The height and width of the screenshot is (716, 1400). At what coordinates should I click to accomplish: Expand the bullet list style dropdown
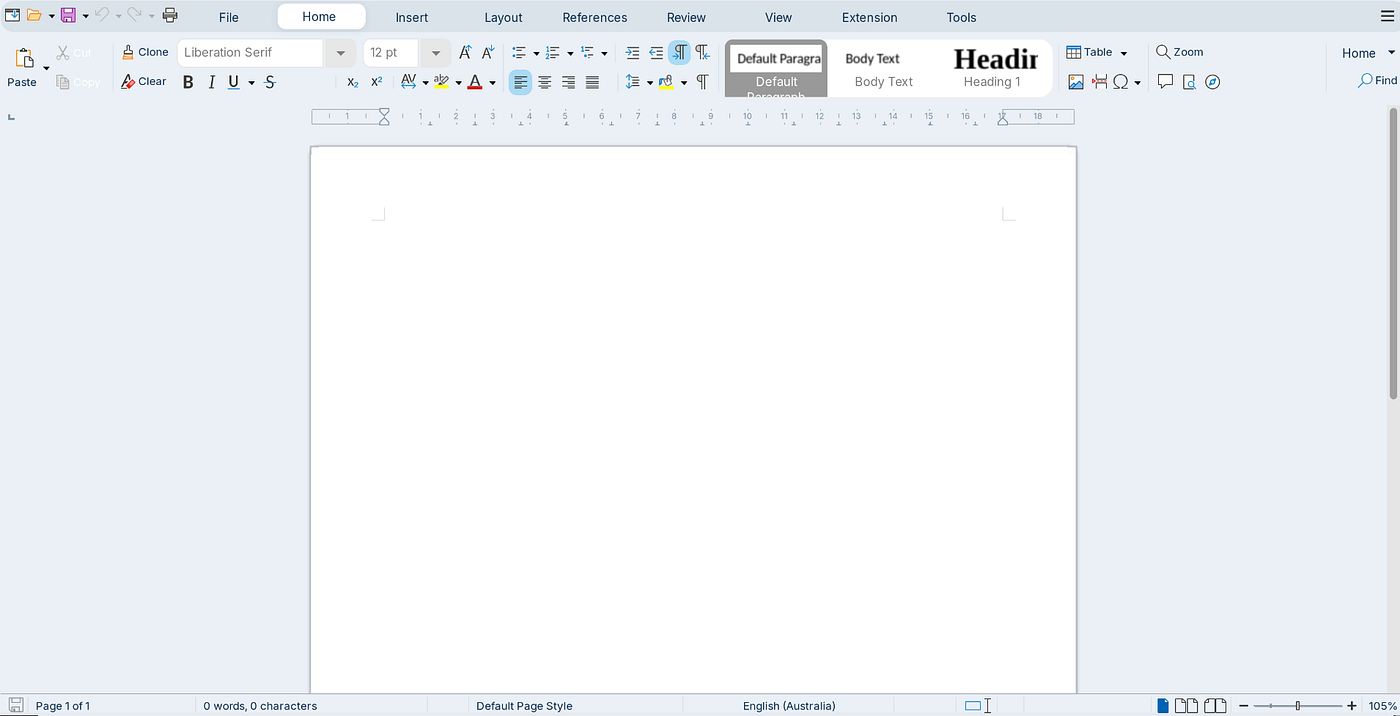536,53
